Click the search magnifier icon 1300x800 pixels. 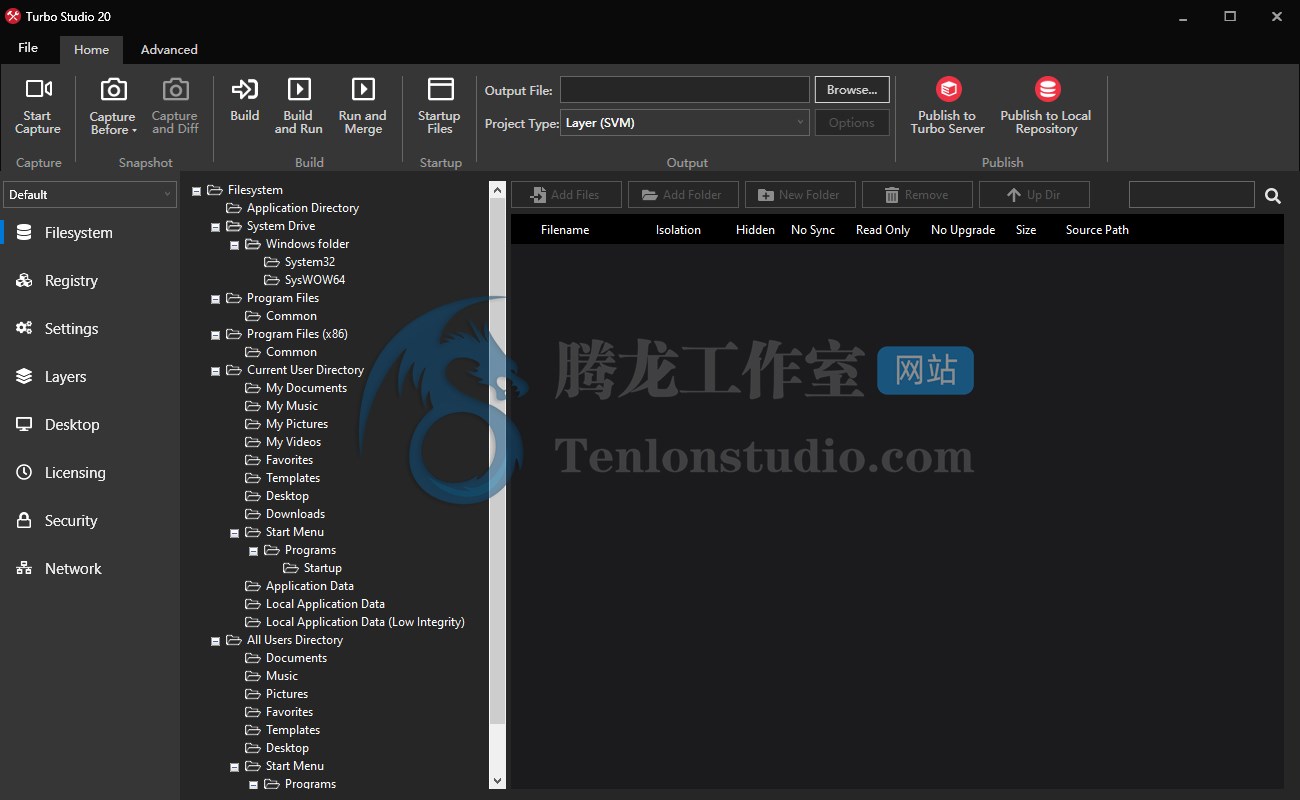[x=1272, y=196]
